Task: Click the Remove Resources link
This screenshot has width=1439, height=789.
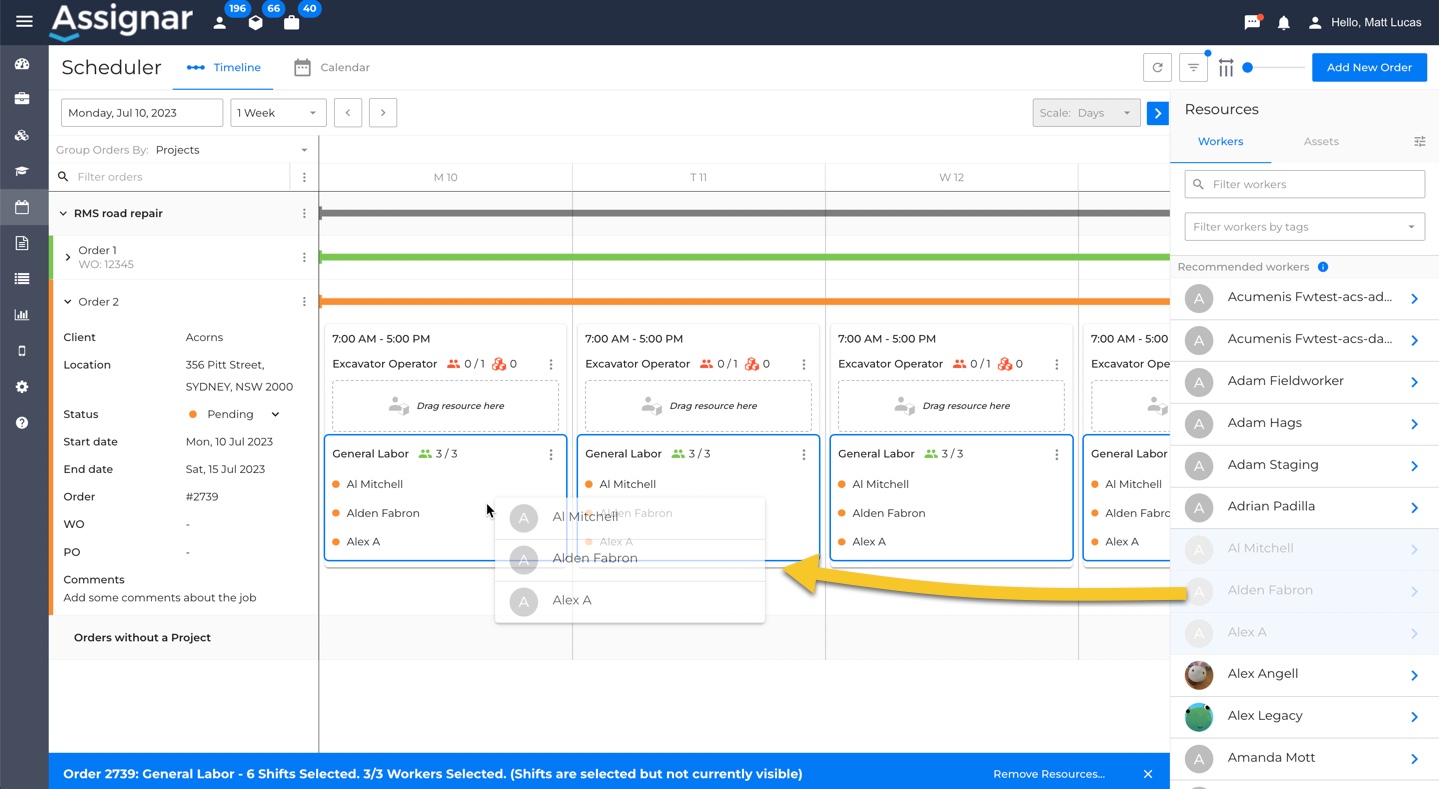Action: pyautogui.click(x=1048, y=773)
